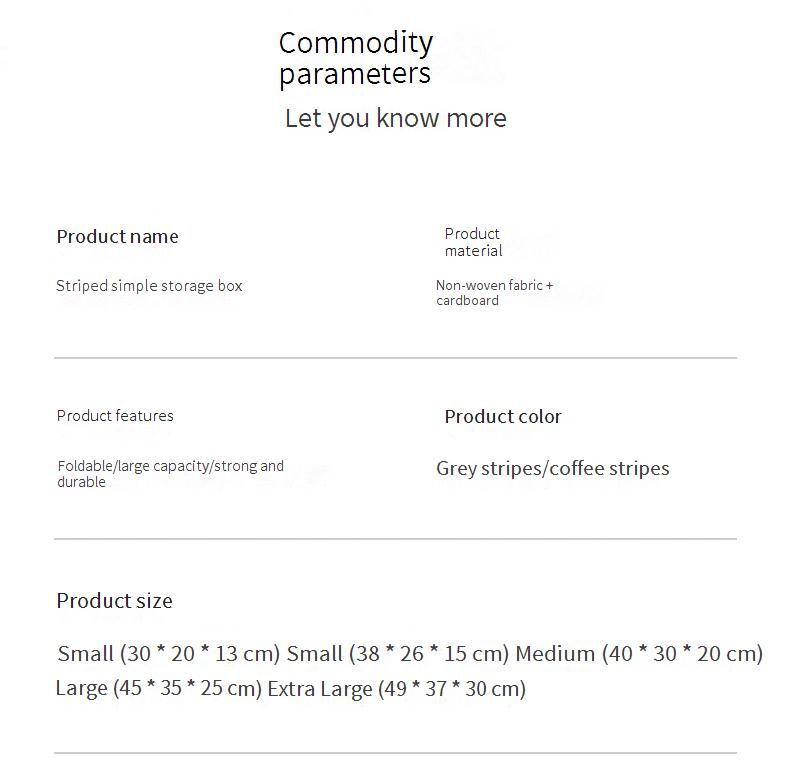Image resolution: width=790 pixels, height=779 pixels.
Task: Select the Product name label
Action: (x=117, y=237)
